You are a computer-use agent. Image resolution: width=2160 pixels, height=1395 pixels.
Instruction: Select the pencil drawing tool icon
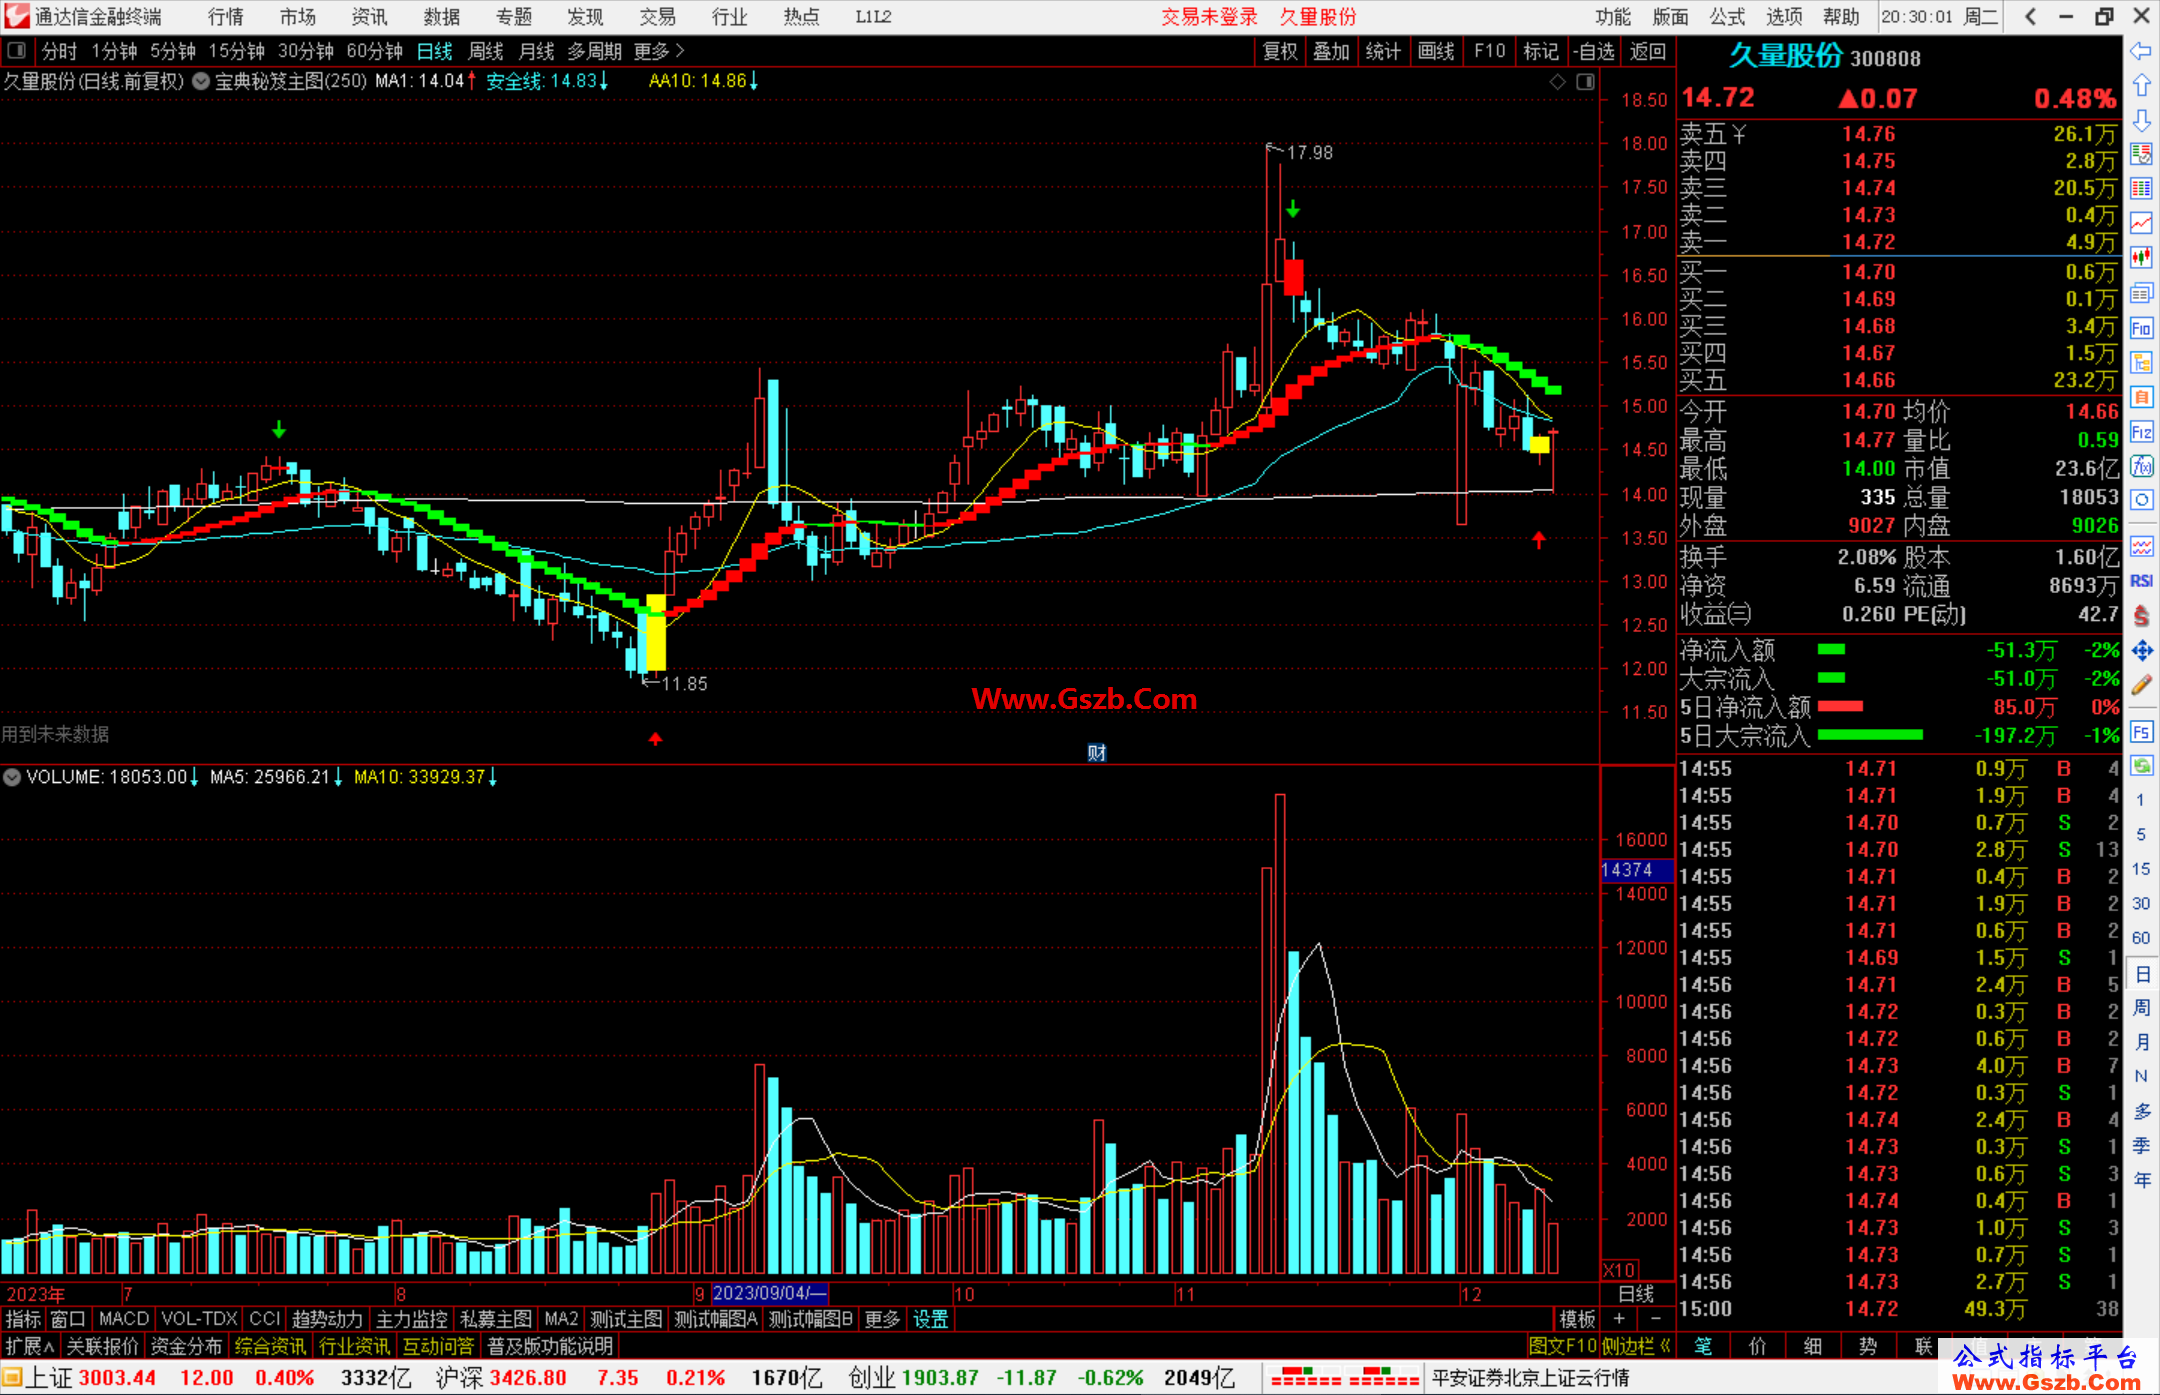pyautogui.click(x=2141, y=685)
